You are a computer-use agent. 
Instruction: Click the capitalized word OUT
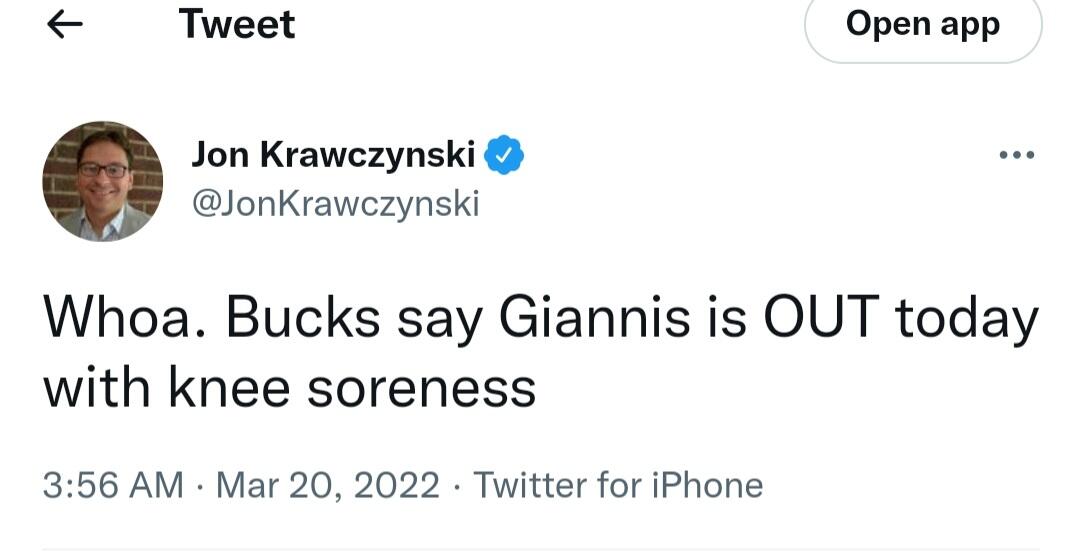pyautogui.click(x=822, y=319)
